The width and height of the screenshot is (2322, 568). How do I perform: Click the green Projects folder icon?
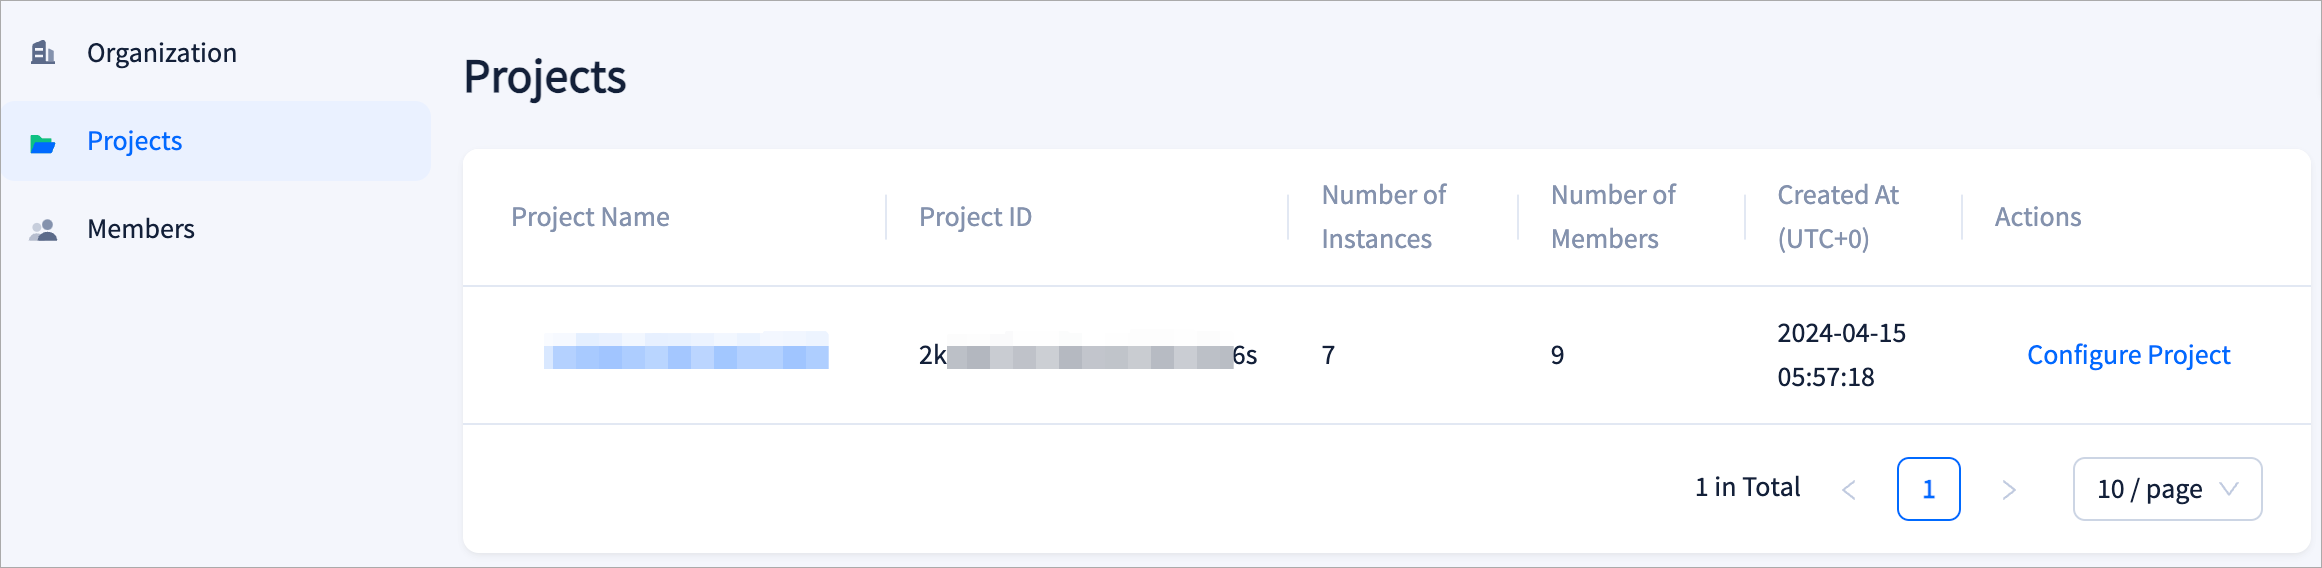click(x=43, y=143)
